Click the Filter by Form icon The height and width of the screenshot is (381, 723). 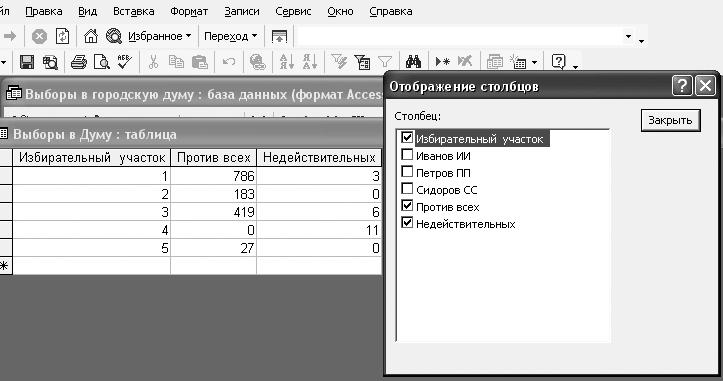pyautogui.click(x=362, y=62)
